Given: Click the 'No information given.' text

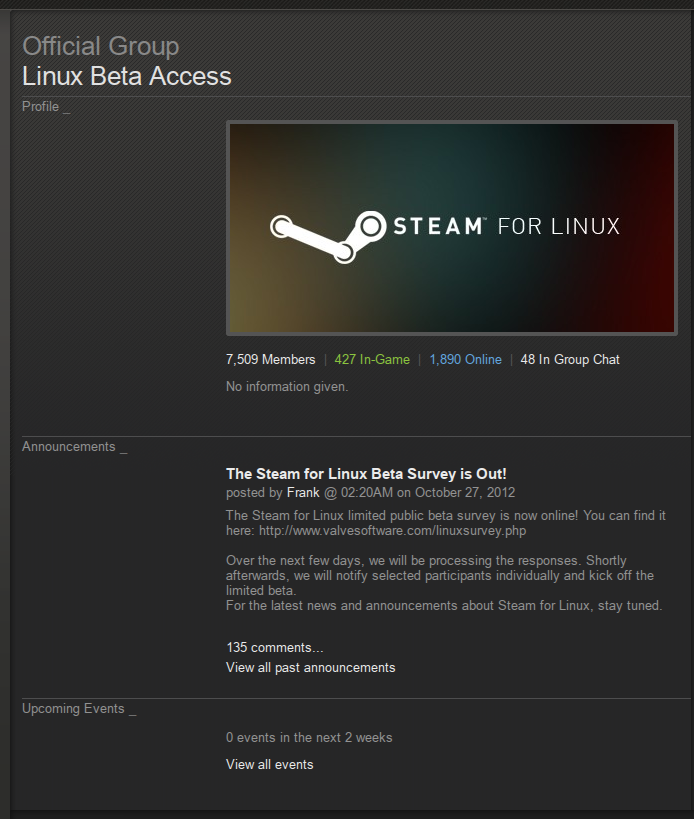Looking at the screenshot, I should (287, 386).
